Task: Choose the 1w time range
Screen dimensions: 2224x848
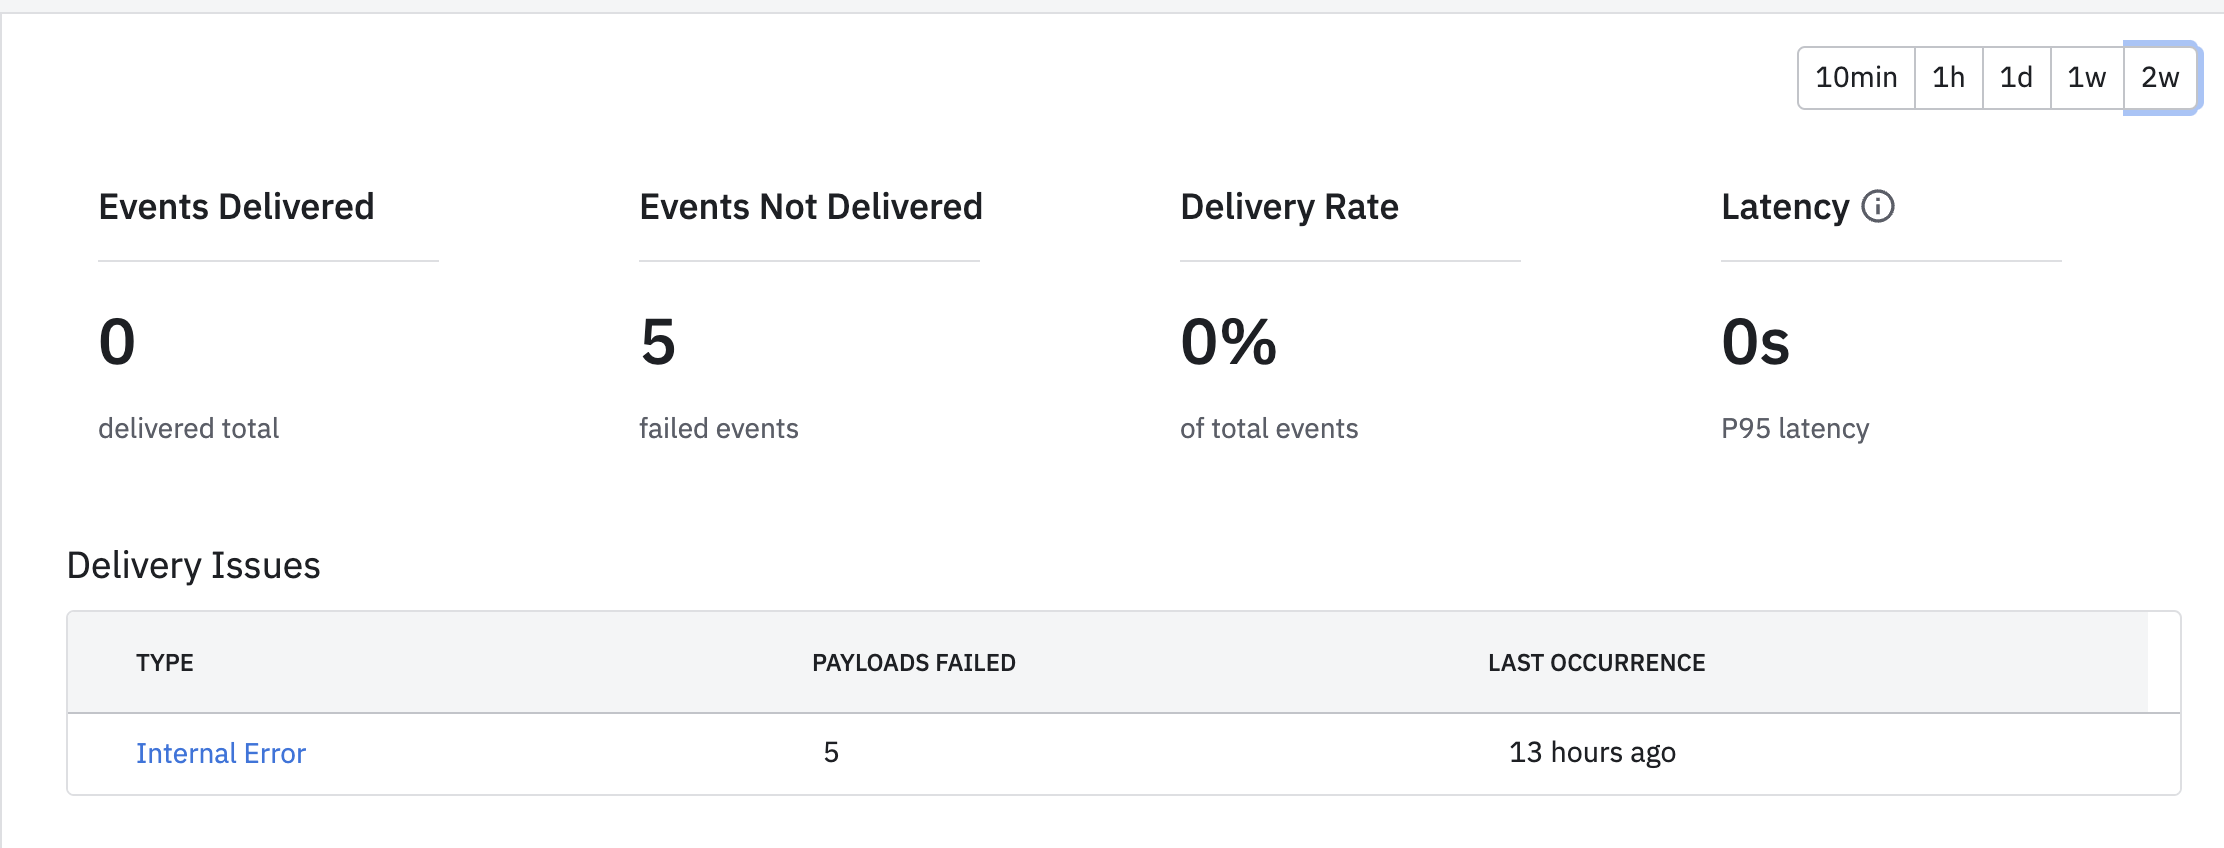Action: tap(2087, 77)
